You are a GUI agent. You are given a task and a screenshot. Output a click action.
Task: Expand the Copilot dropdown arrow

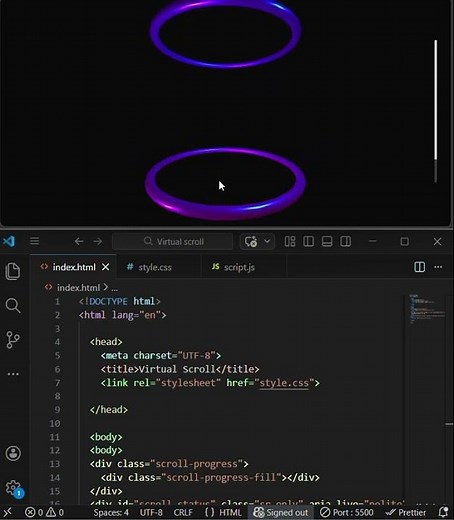(x=267, y=241)
